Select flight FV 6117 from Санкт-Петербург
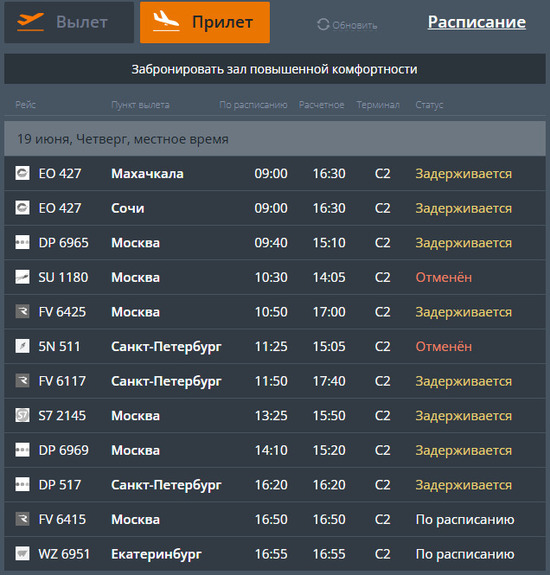 click(x=275, y=381)
